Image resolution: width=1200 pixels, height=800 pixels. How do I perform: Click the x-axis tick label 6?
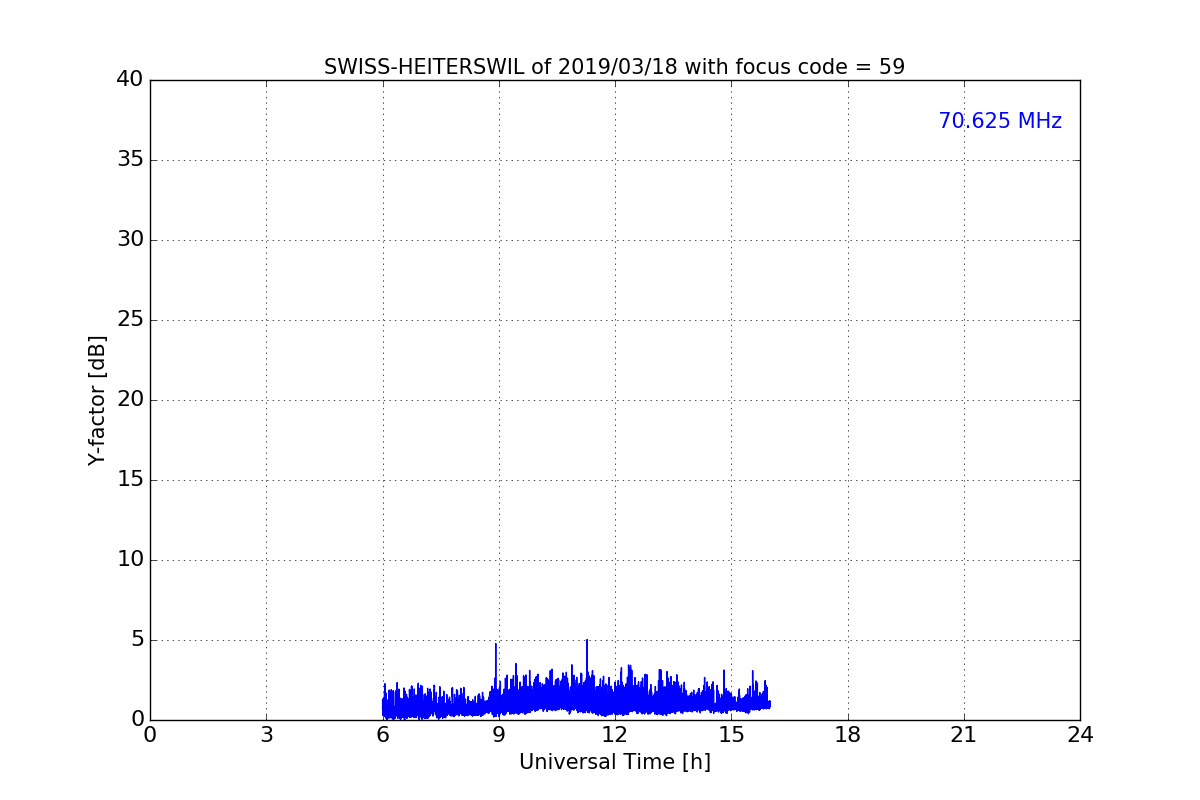382,735
